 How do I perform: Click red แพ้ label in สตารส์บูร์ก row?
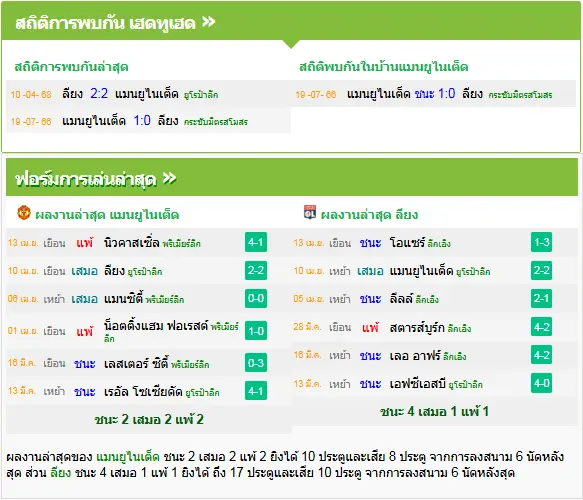[x=370, y=328]
